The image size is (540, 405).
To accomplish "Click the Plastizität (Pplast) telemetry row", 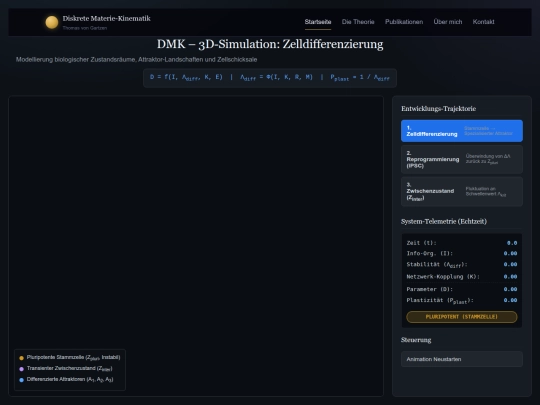I will (461, 300).
